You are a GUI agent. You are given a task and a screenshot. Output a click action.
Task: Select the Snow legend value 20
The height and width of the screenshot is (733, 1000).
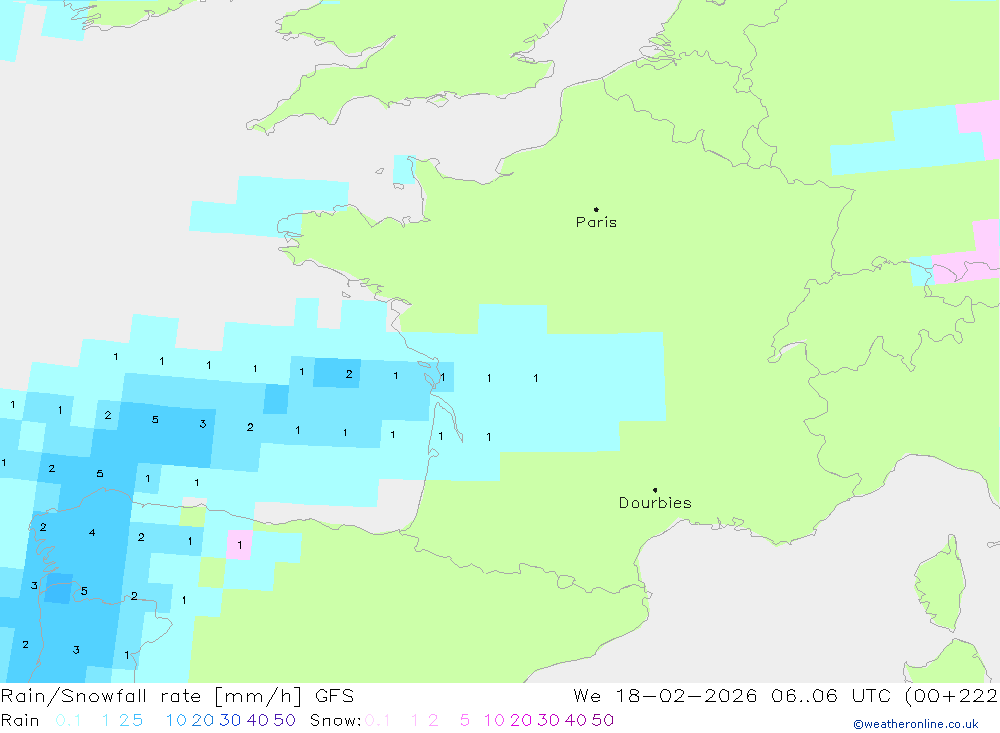[521, 720]
